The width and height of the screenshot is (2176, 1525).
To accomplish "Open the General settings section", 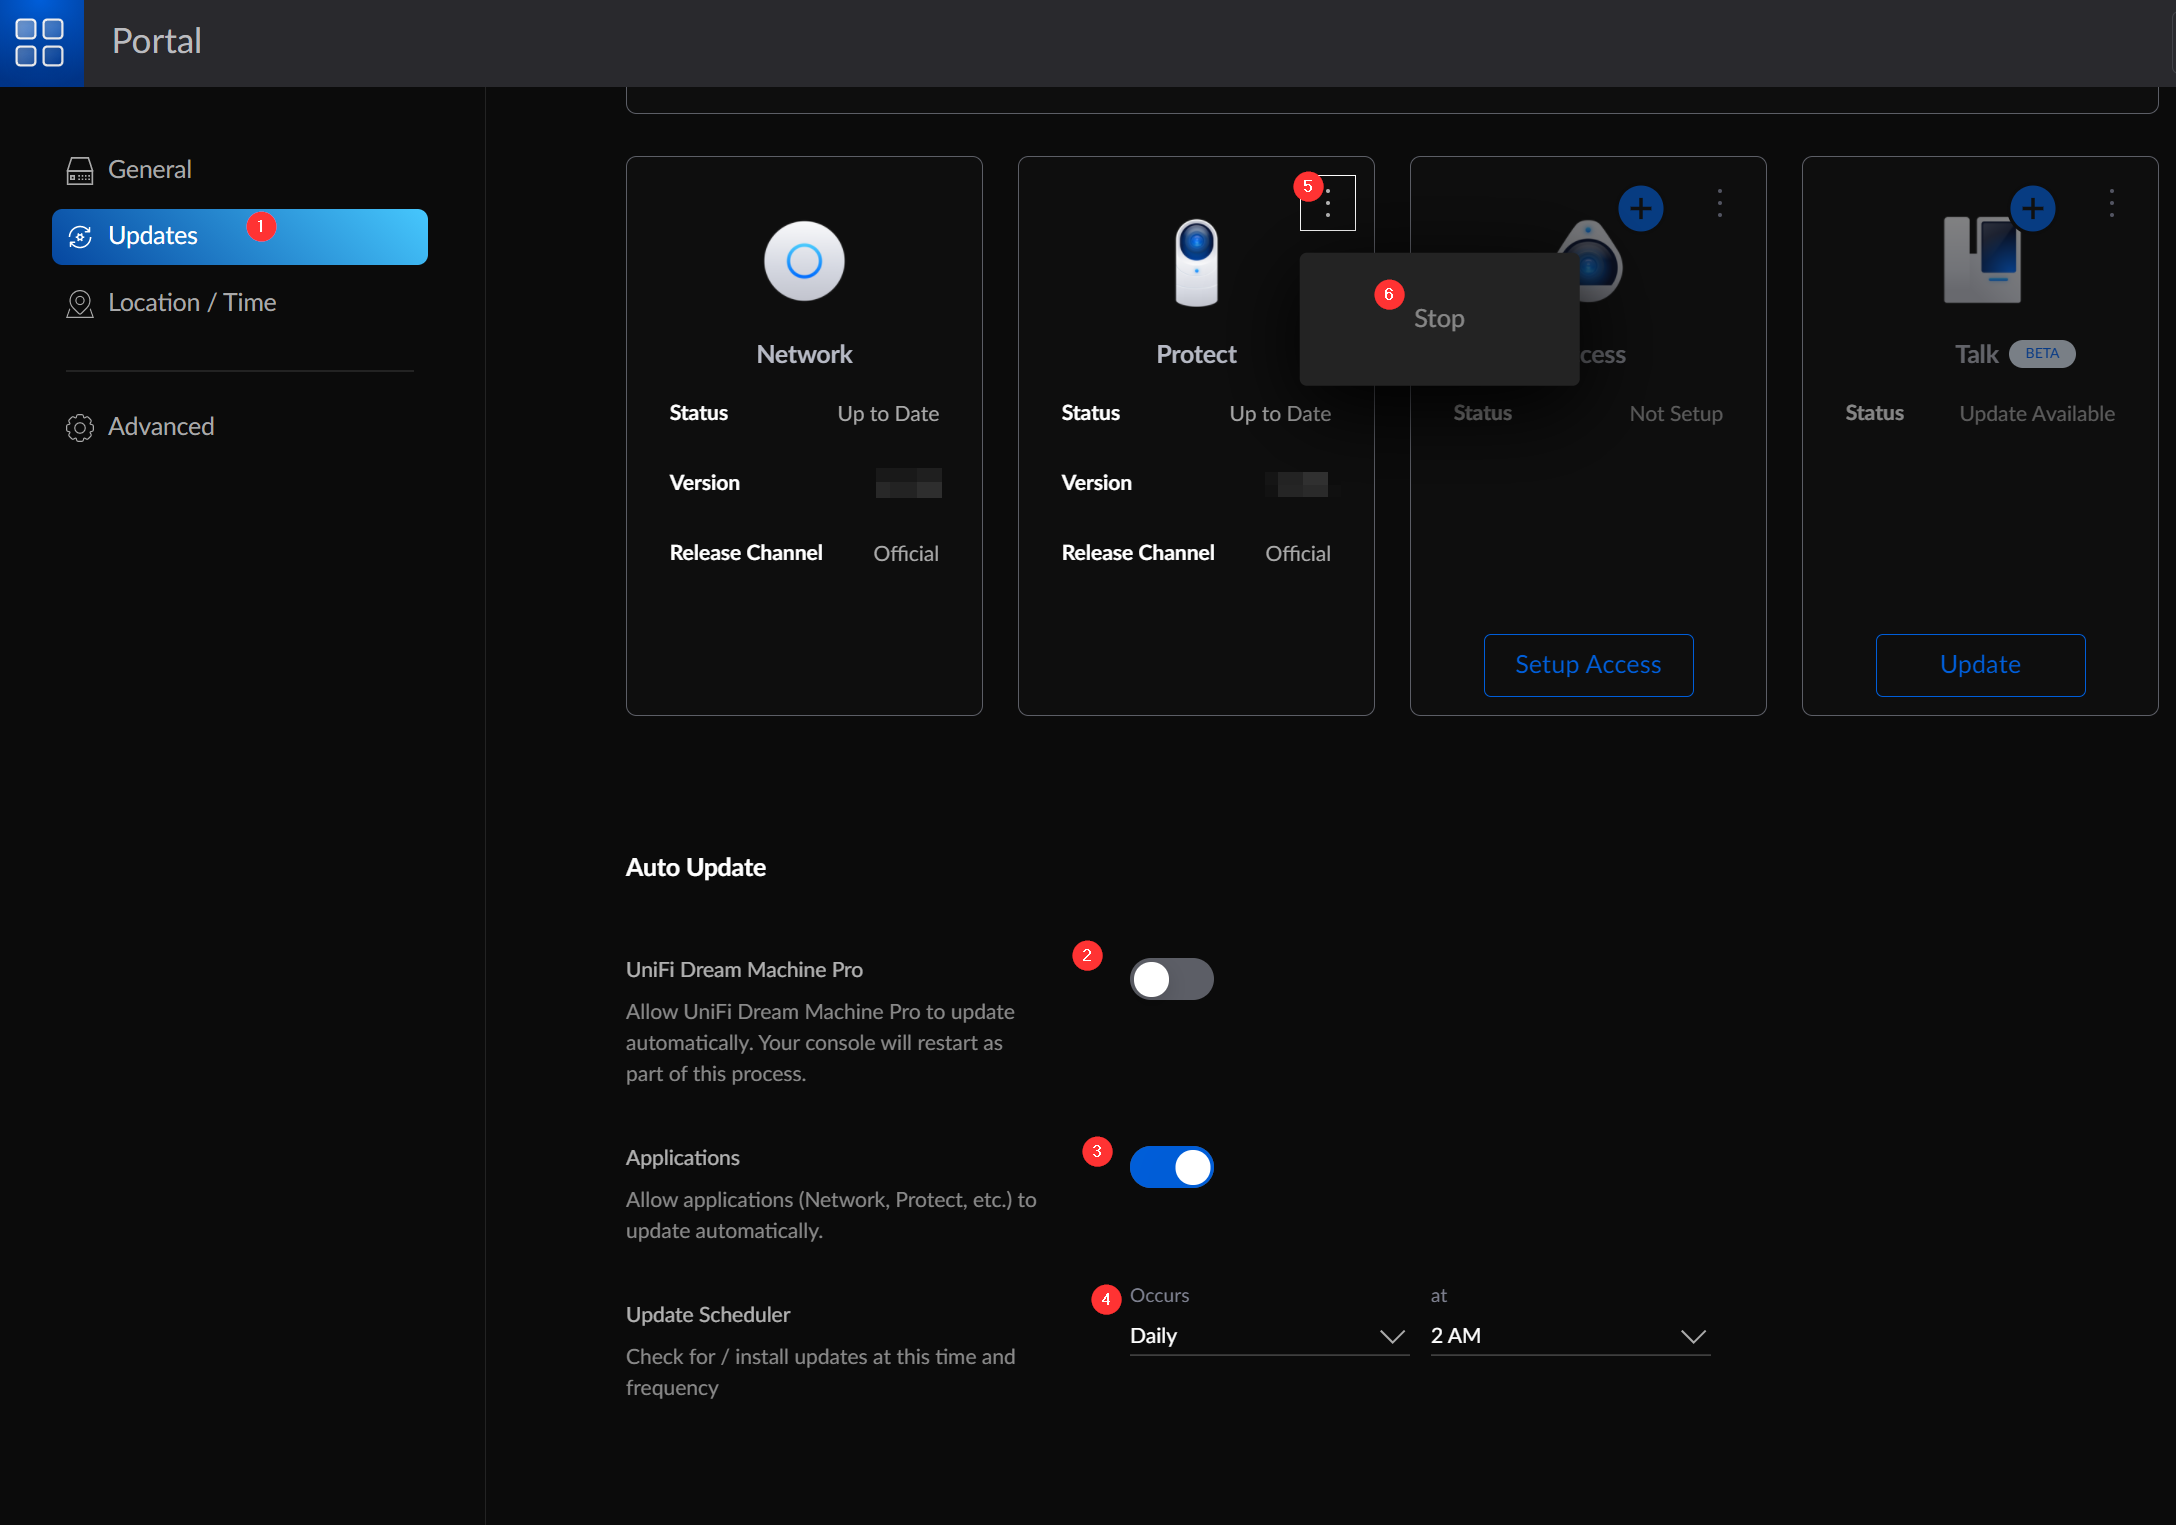I will click(x=149, y=170).
